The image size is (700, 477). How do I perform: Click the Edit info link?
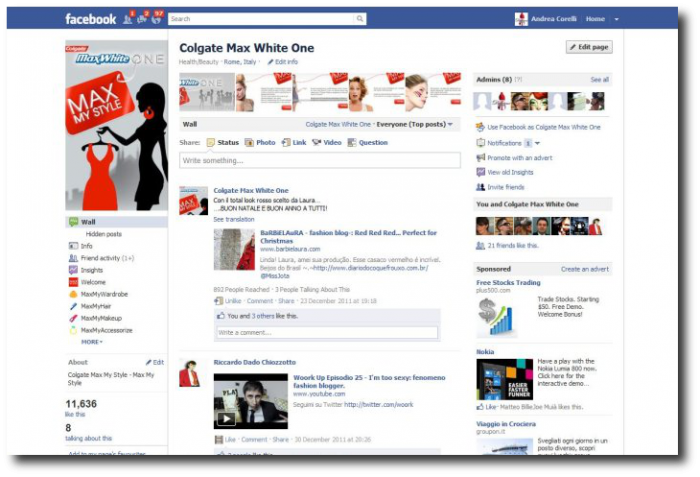(283, 62)
